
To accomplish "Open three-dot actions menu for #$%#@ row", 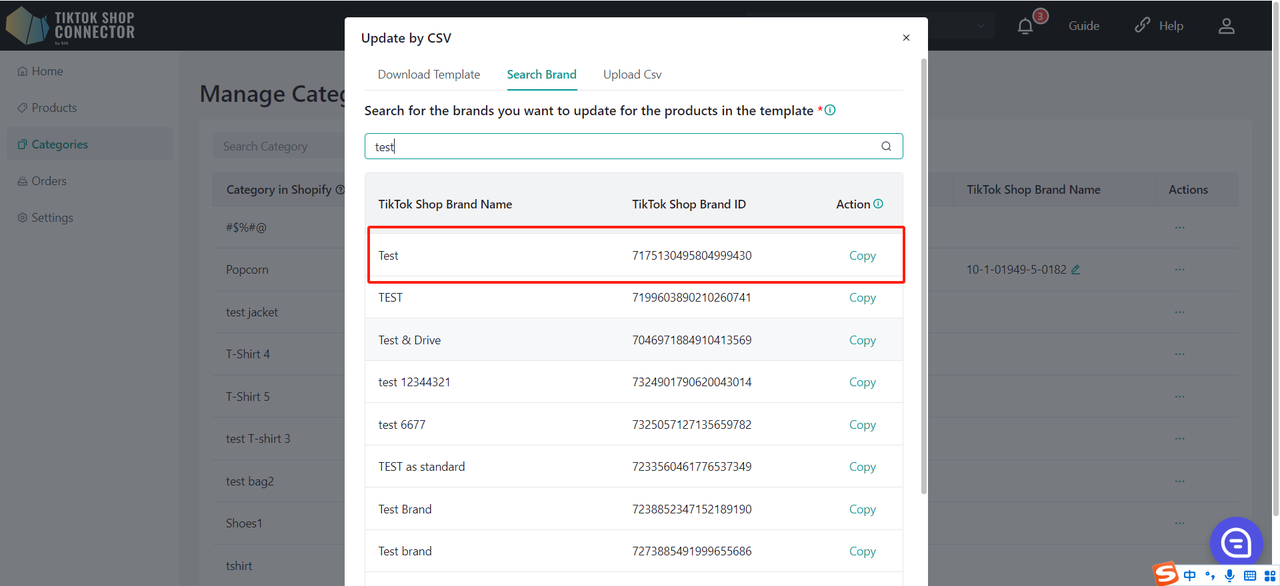I will (1180, 228).
